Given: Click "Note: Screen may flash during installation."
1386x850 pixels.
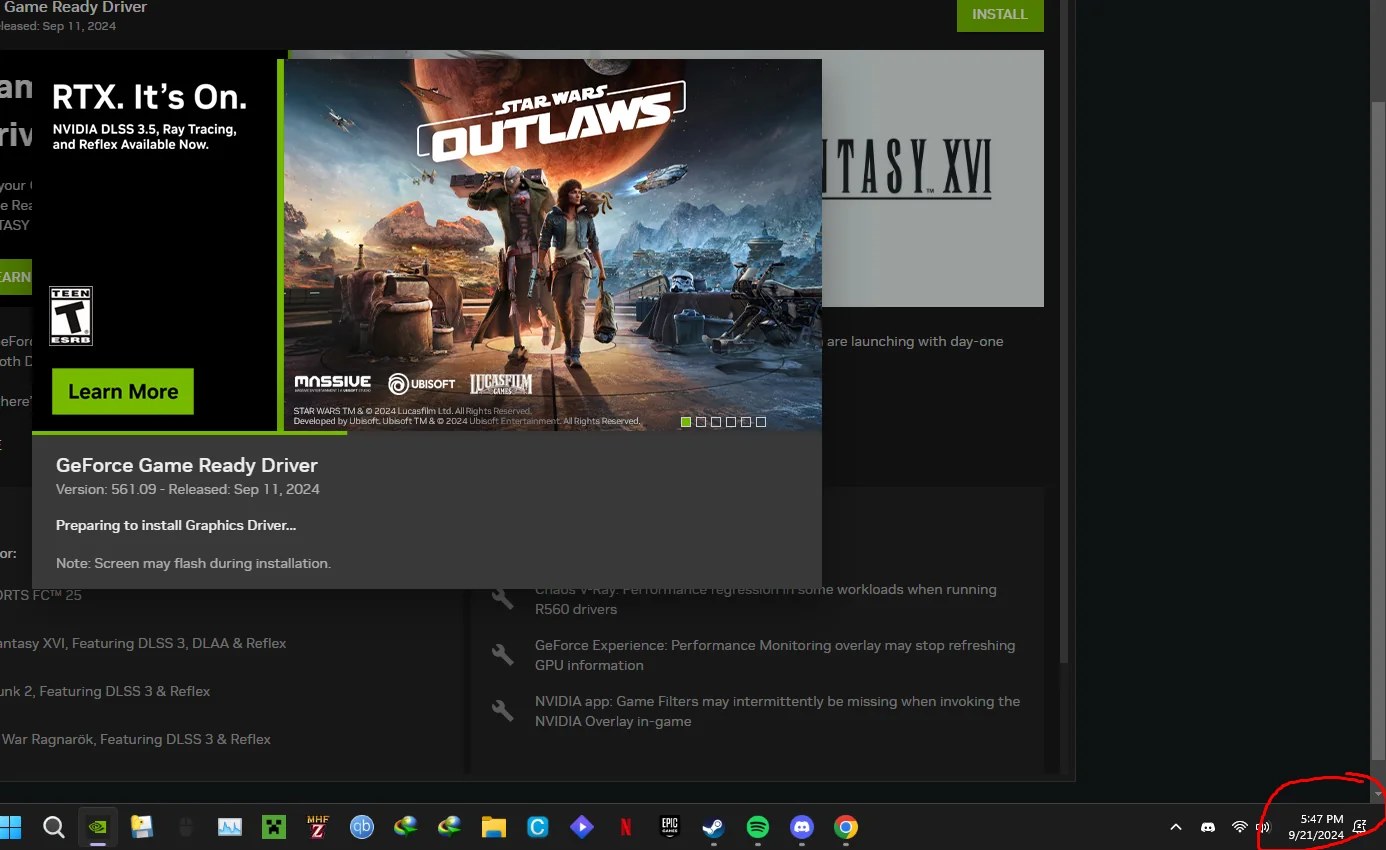Looking at the screenshot, I should pos(193,563).
